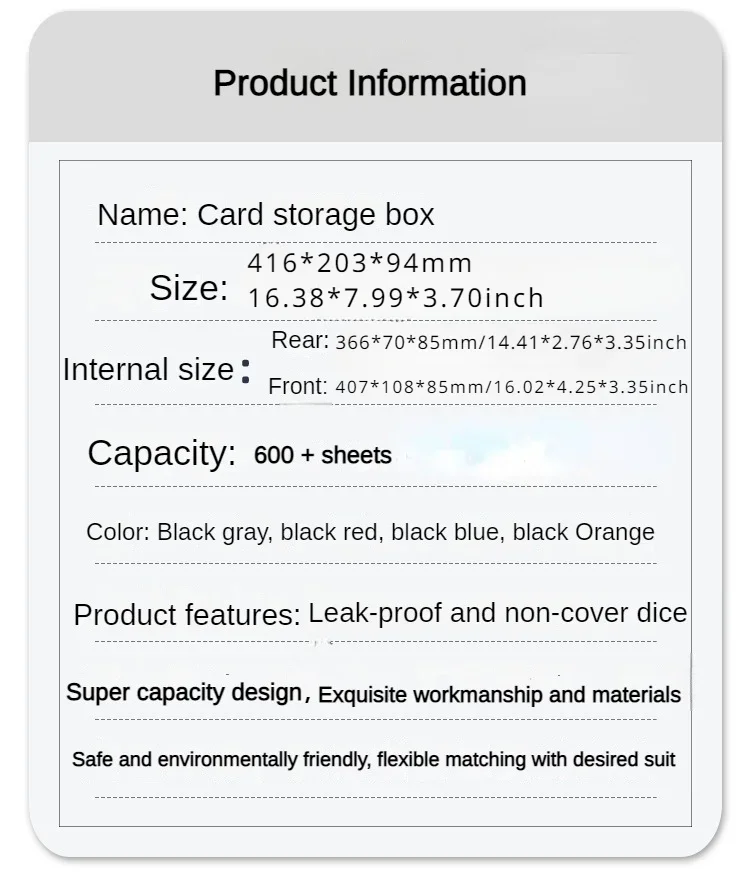Click the Product Information heading
This screenshot has width=750, height=891.
[370, 83]
